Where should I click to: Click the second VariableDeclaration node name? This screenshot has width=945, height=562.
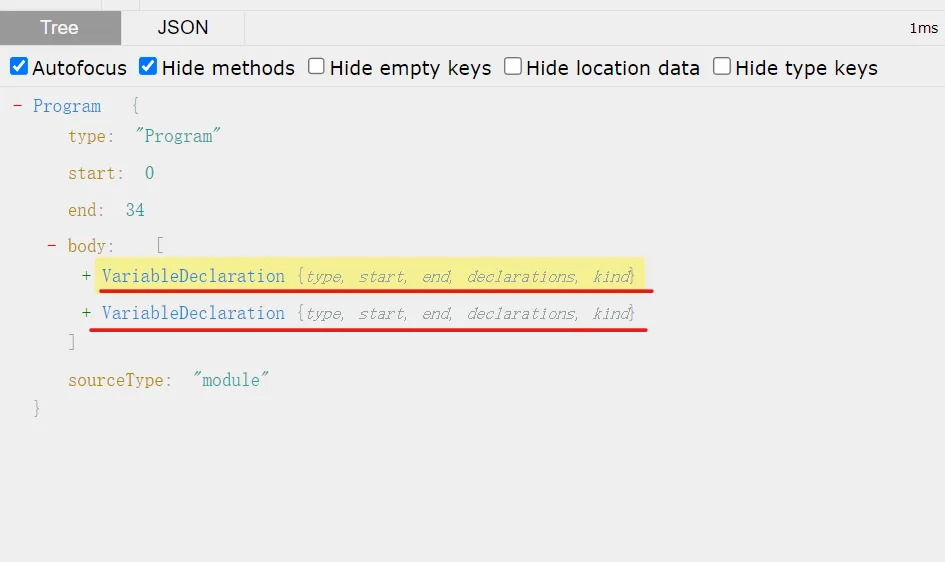click(193, 313)
